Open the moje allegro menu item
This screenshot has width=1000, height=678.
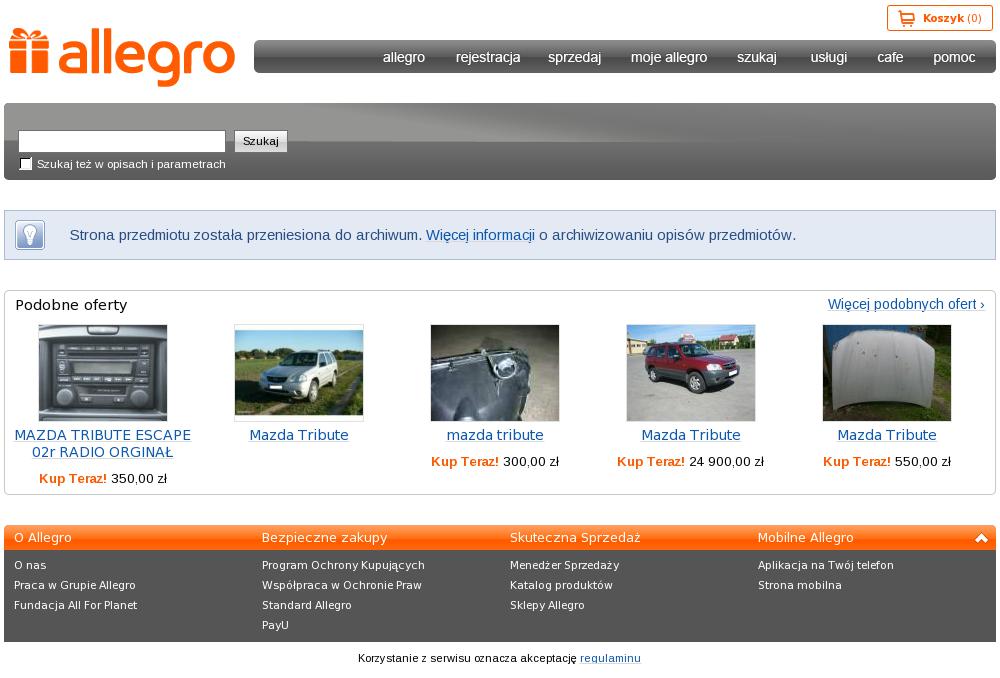(669, 57)
